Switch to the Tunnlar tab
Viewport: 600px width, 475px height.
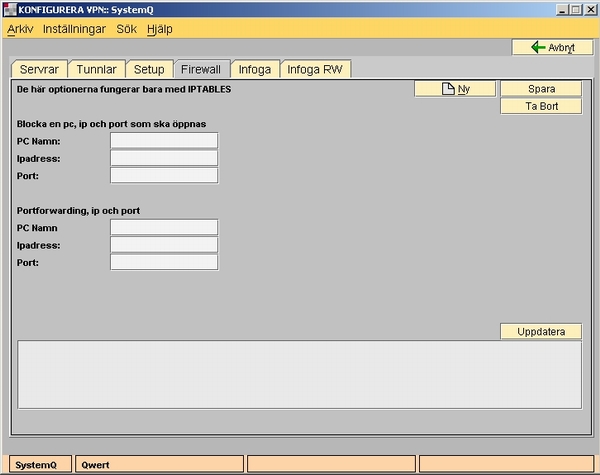pyautogui.click(x=98, y=69)
